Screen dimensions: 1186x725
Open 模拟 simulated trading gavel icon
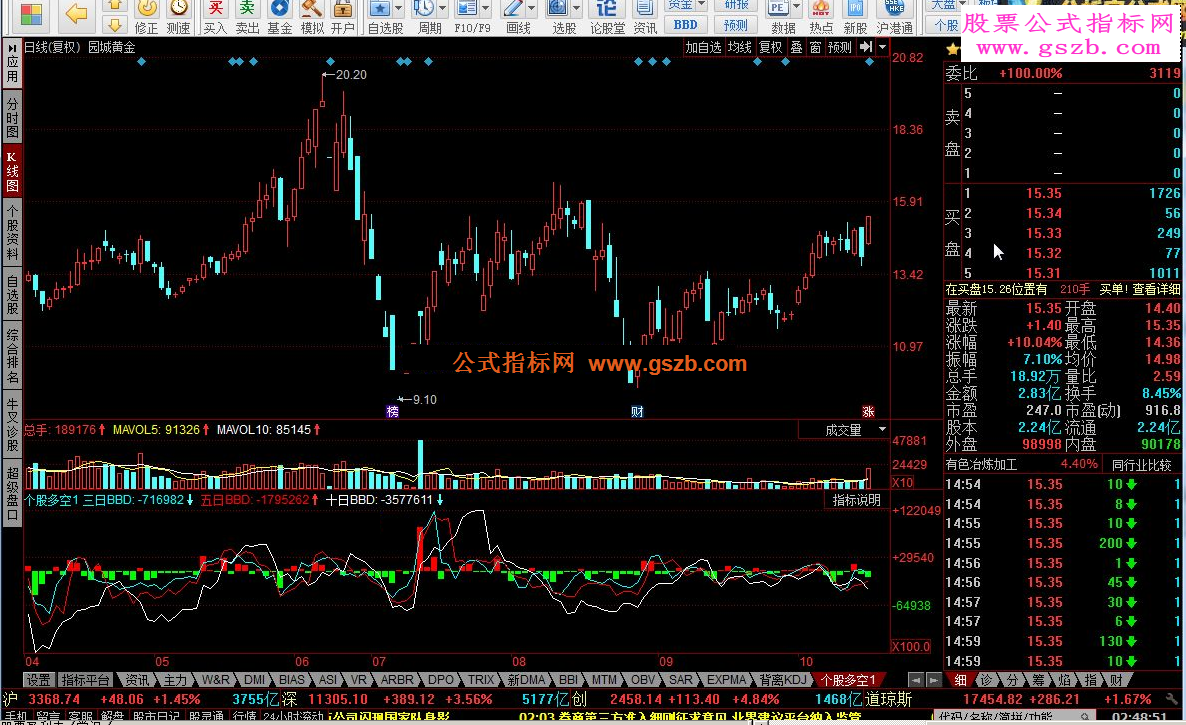coord(312,17)
